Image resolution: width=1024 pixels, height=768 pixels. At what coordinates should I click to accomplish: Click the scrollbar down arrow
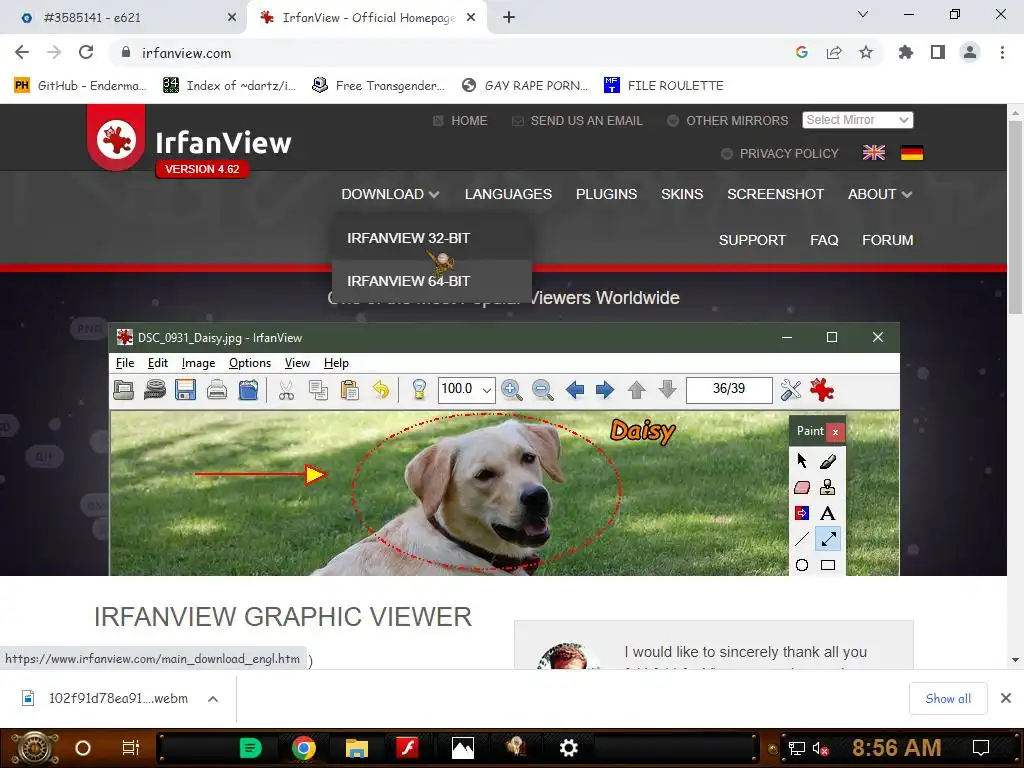point(1015,660)
